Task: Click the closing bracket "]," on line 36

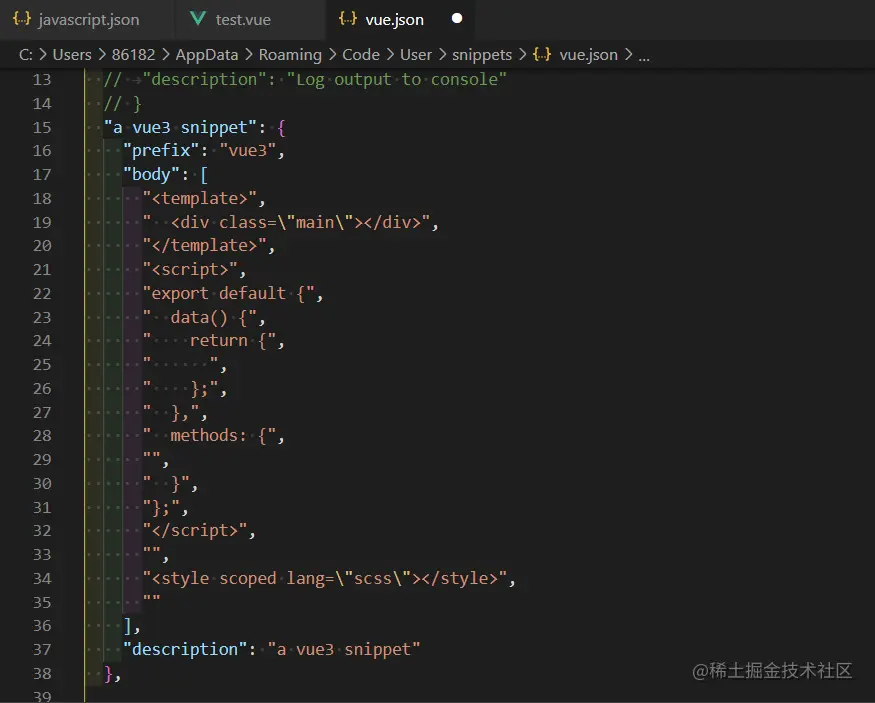Action: 132,626
